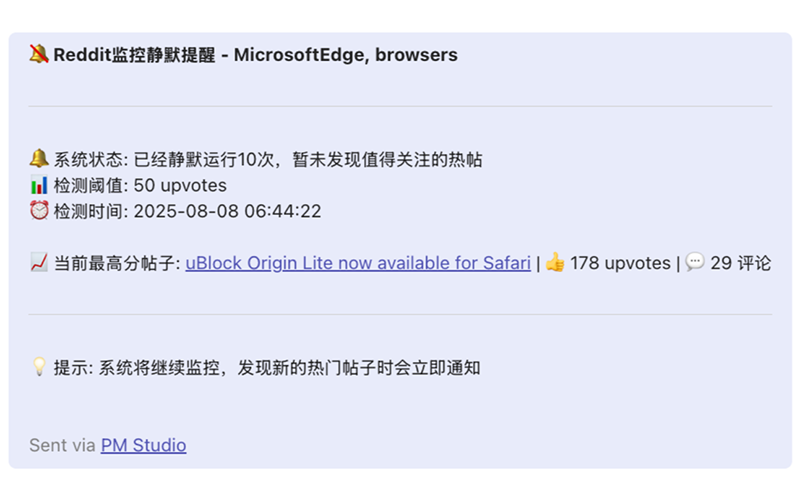This screenshot has height=500, width=800.
Task: Click the Reddit监控静默提醒 title text
Action: pos(134,55)
